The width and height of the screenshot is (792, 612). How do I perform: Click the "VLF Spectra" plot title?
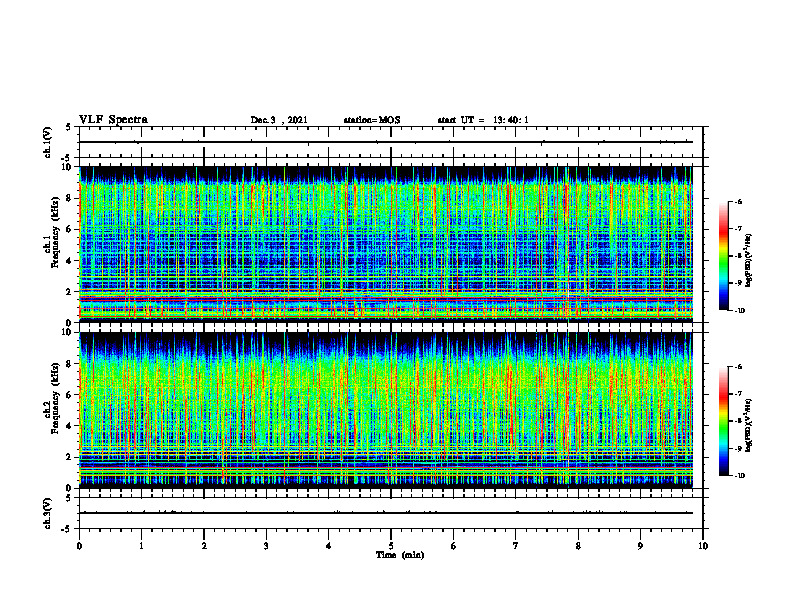click(x=113, y=120)
